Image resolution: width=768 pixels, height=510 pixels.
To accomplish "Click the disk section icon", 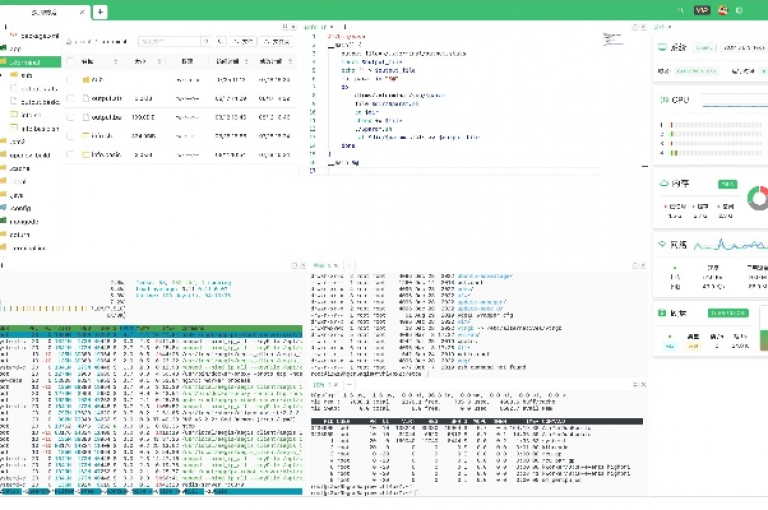I will (662, 313).
